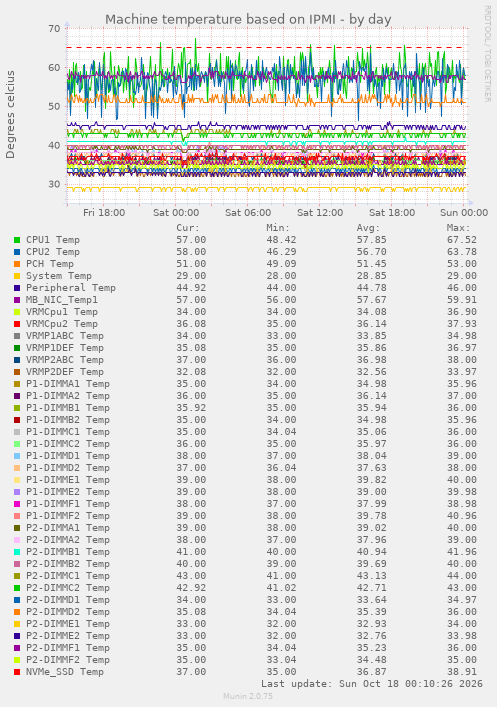This screenshot has height=707, width=497.
Task: Click the 'VRMP2DEF Temp' legend label
Action: (x=64, y=372)
